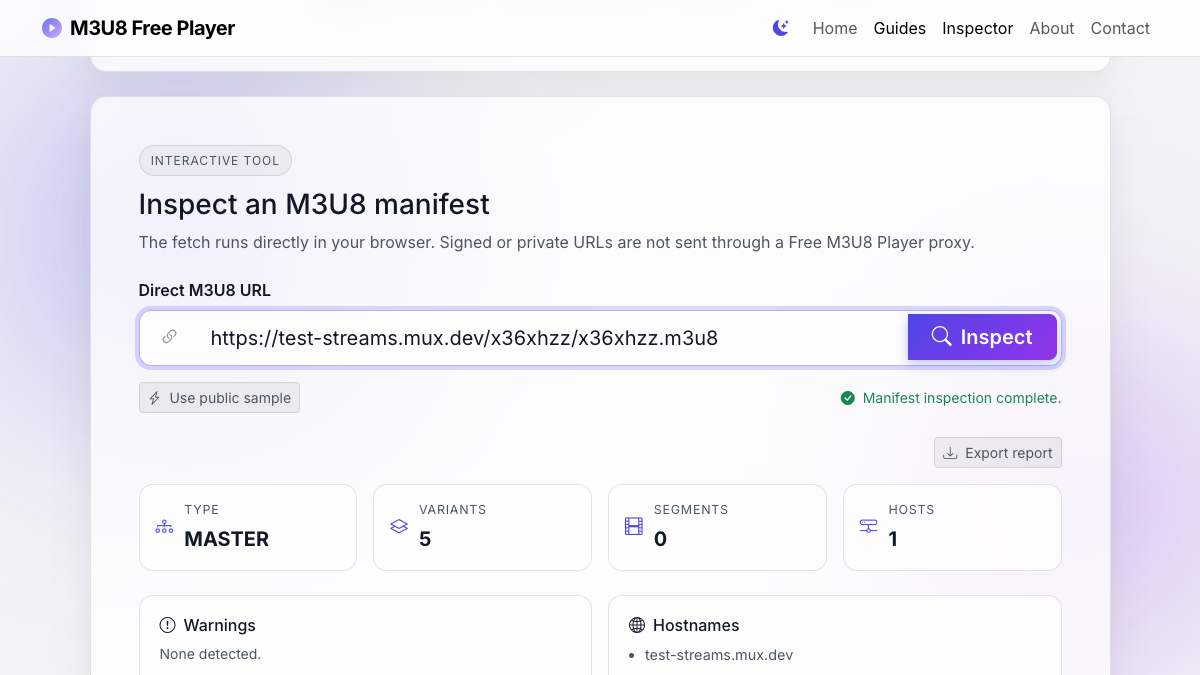Select the None detected text
This screenshot has height=675, width=1200.
click(210, 654)
